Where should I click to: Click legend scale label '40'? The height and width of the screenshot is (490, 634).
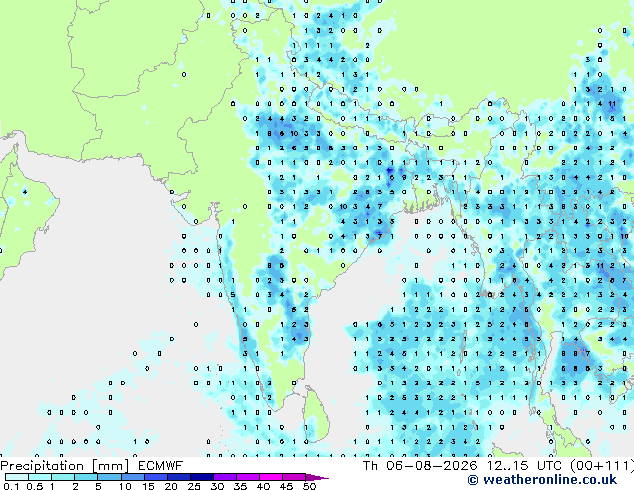[x=263, y=486]
